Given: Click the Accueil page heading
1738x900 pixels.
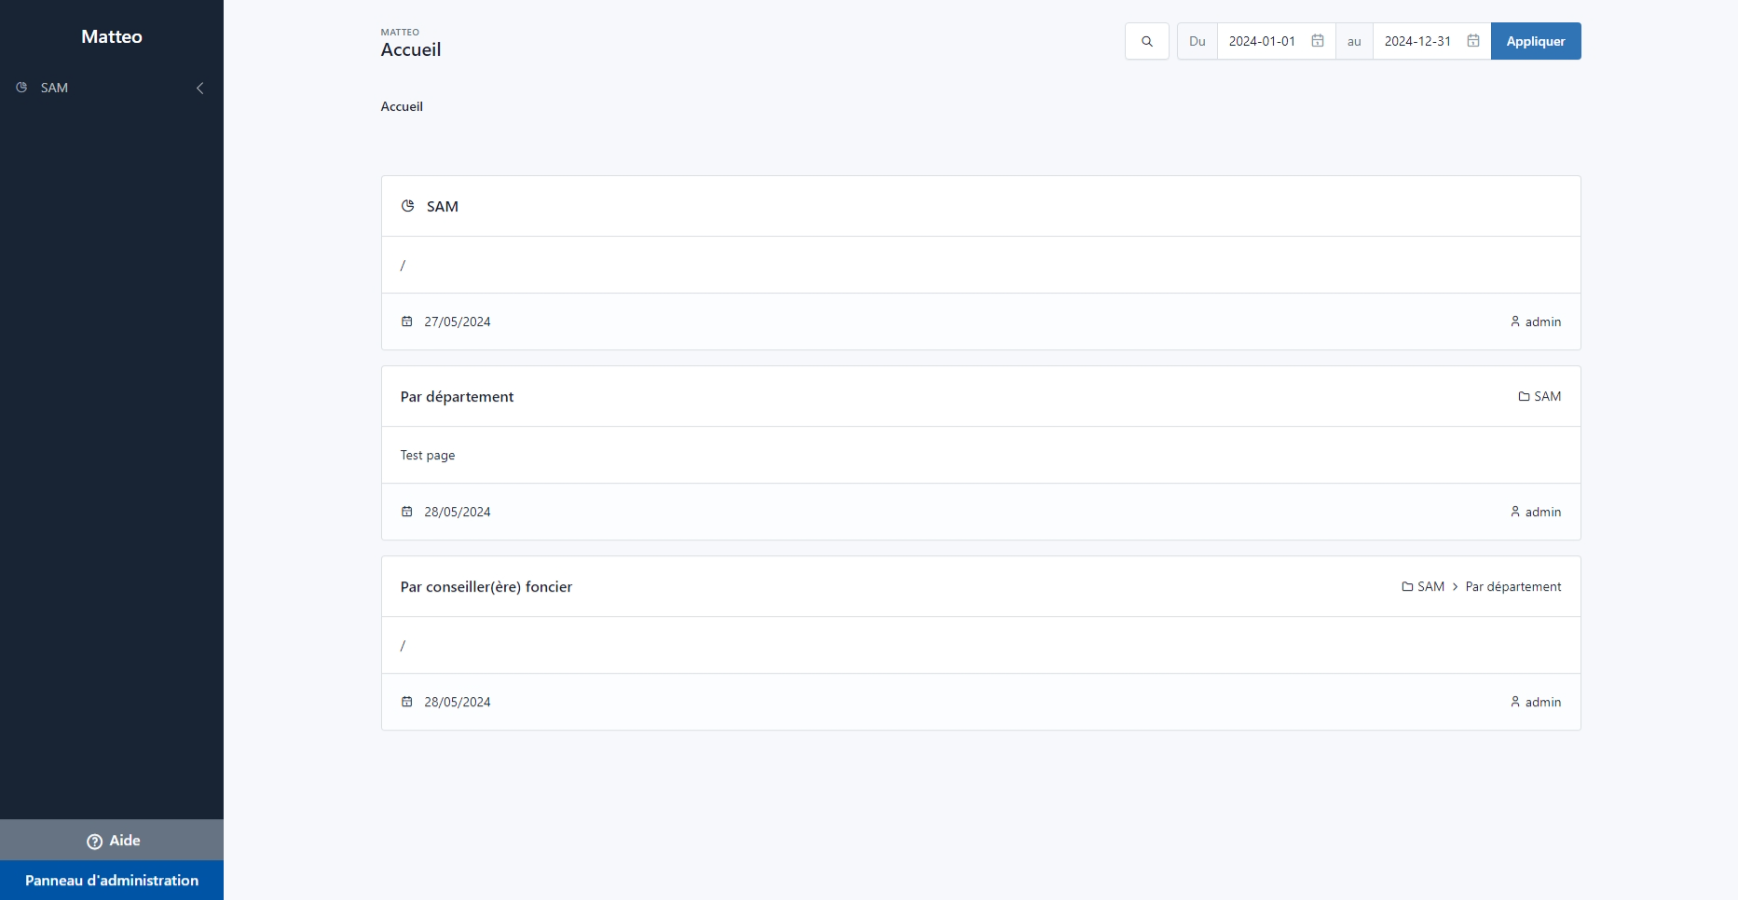Looking at the screenshot, I should point(411,50).
